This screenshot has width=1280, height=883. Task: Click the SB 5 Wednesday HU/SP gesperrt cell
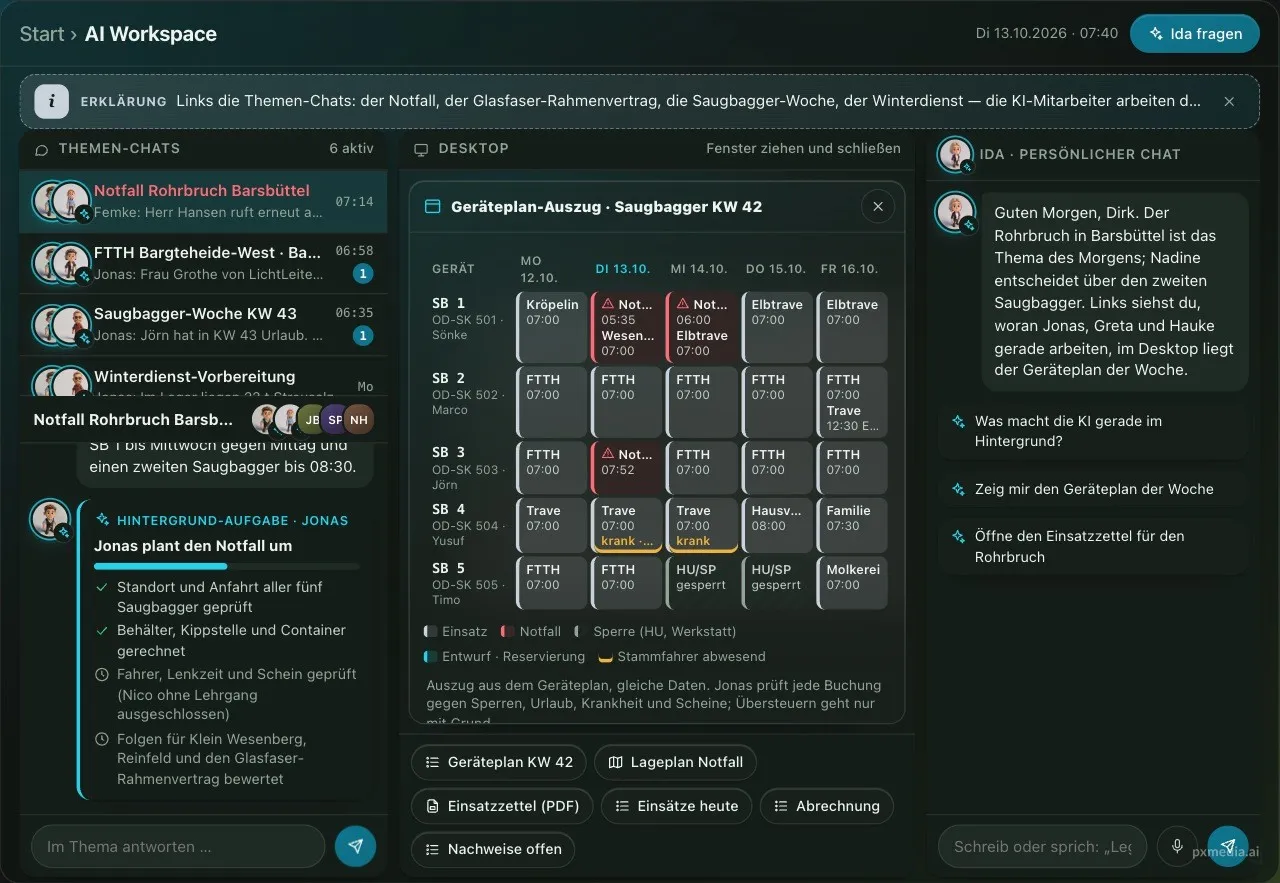pos(702,583)
